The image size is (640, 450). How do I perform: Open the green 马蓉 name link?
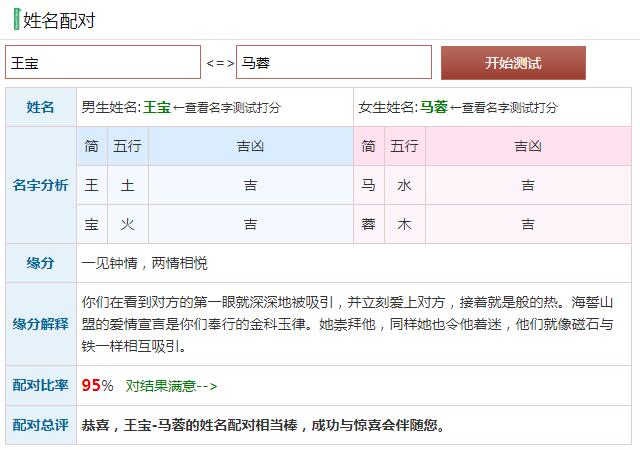[433, 107]
